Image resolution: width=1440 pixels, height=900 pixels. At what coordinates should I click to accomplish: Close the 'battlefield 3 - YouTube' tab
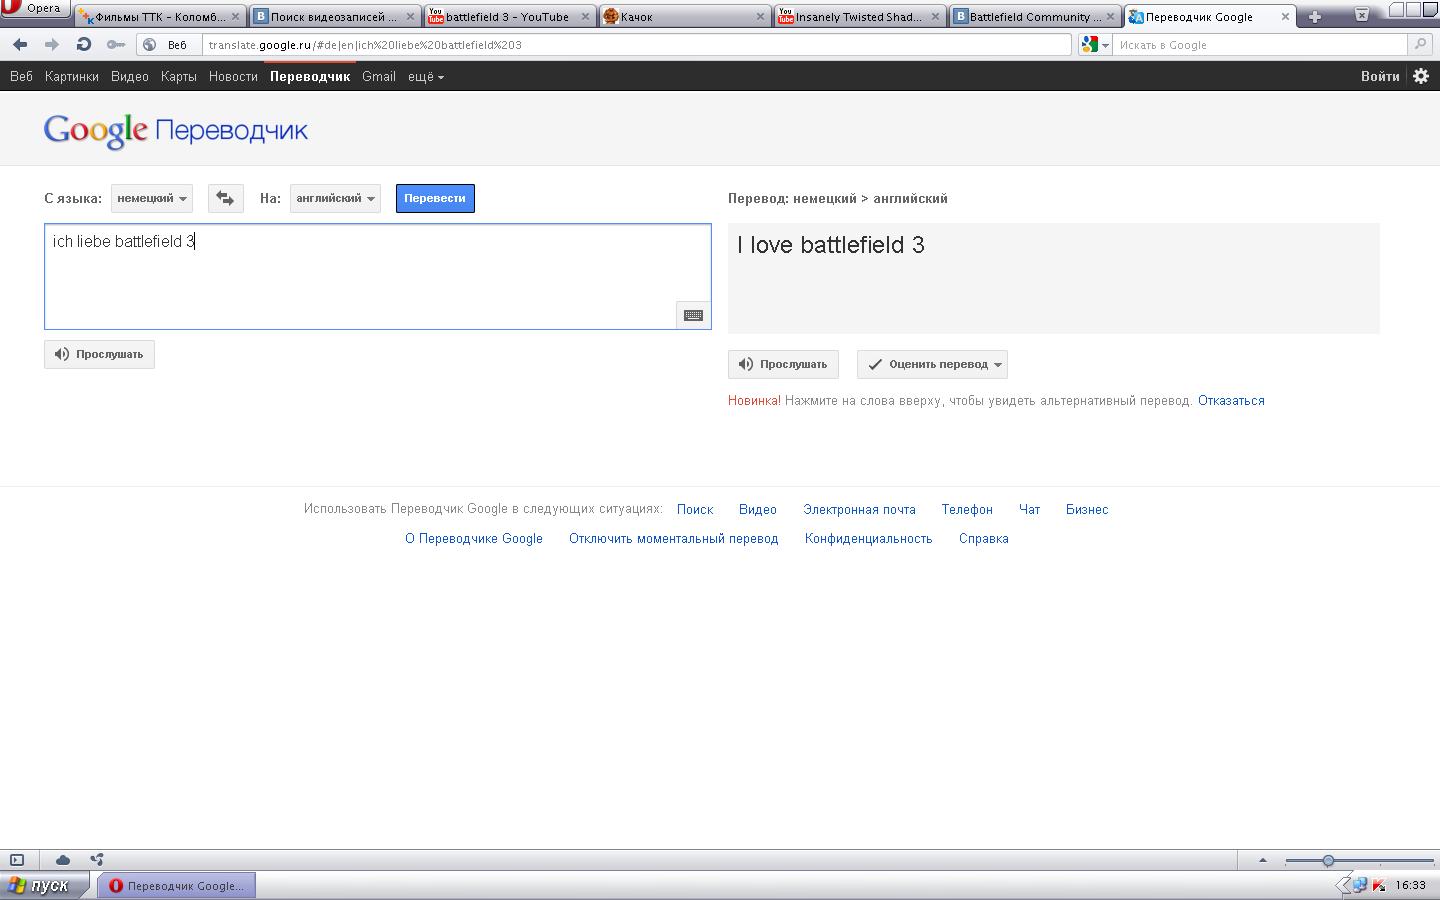585,17
